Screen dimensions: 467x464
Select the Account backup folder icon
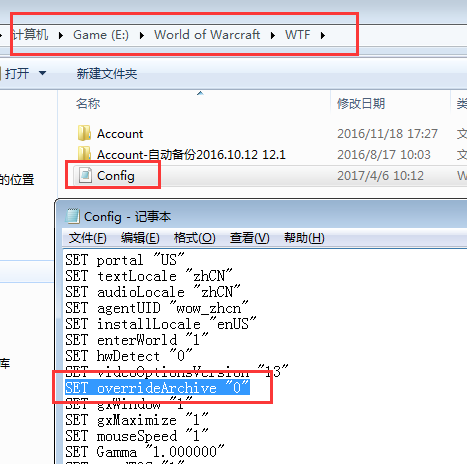[84, 153]
